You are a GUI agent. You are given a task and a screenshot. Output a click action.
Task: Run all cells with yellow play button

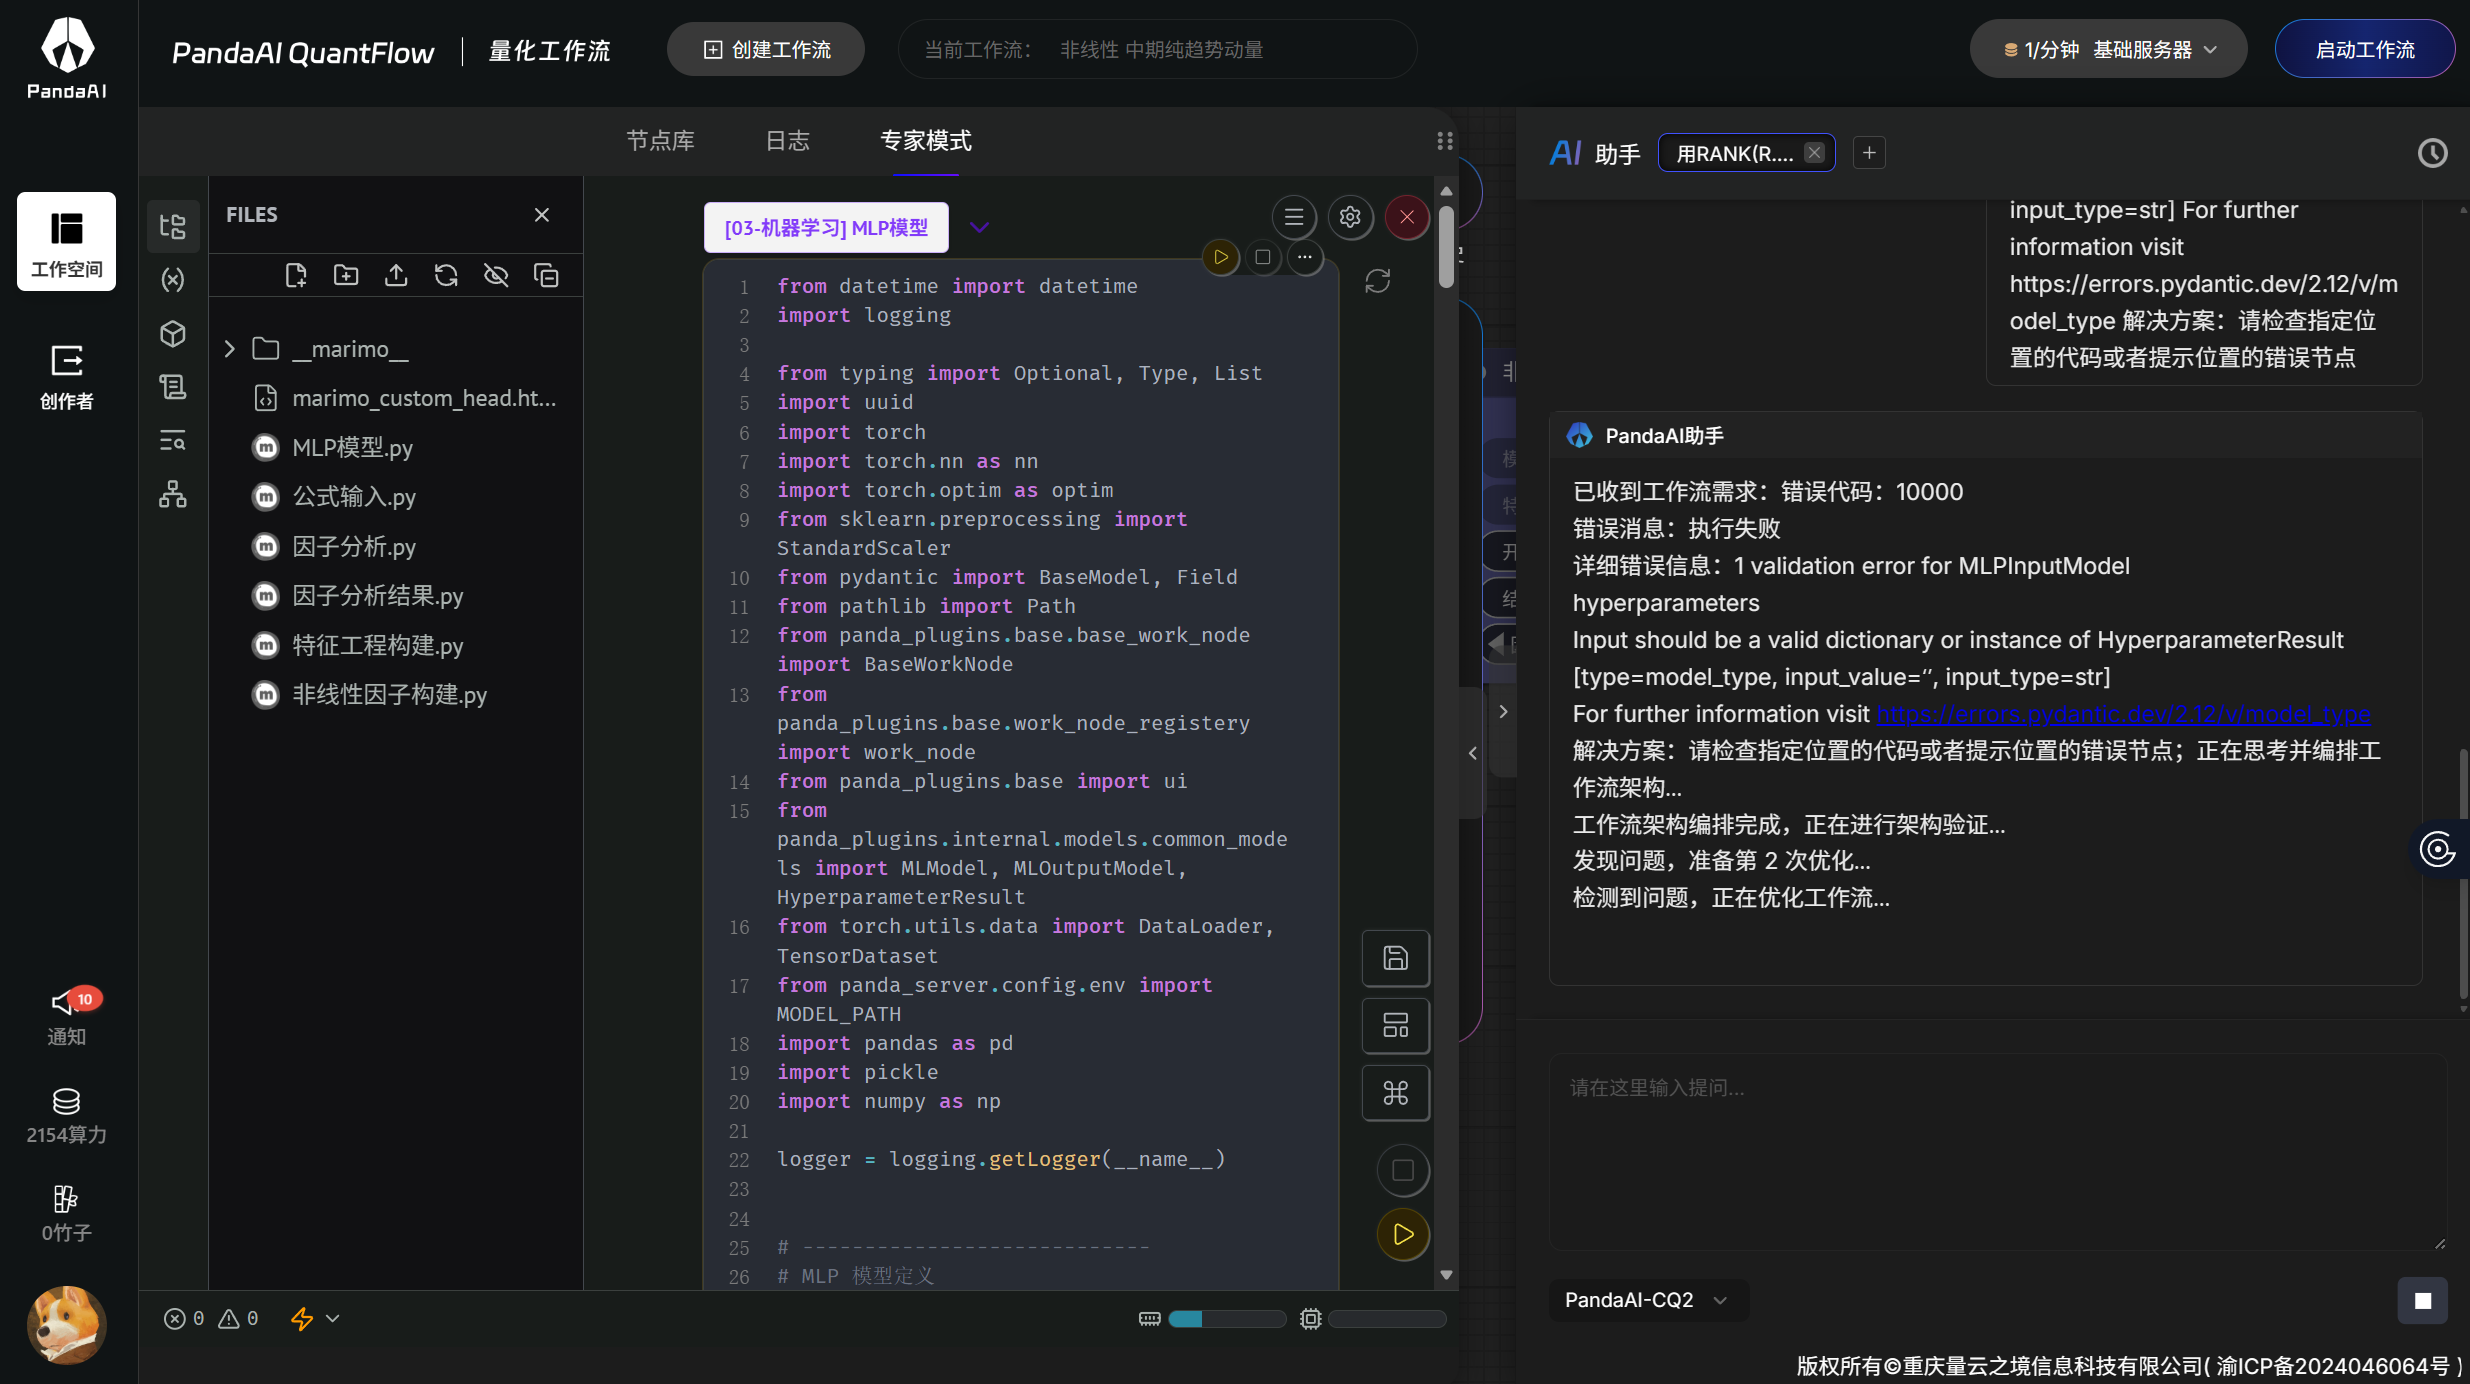[1403, 1234]
